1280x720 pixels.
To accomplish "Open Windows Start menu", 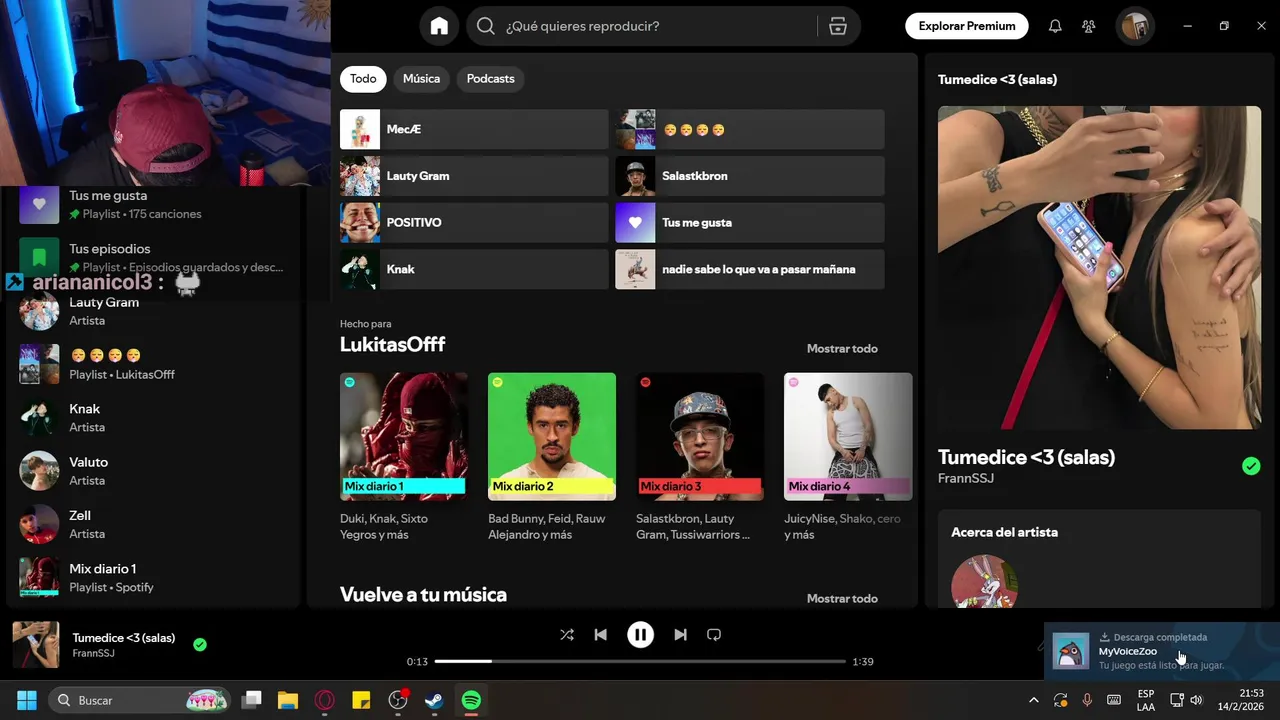I will (27, 700).
